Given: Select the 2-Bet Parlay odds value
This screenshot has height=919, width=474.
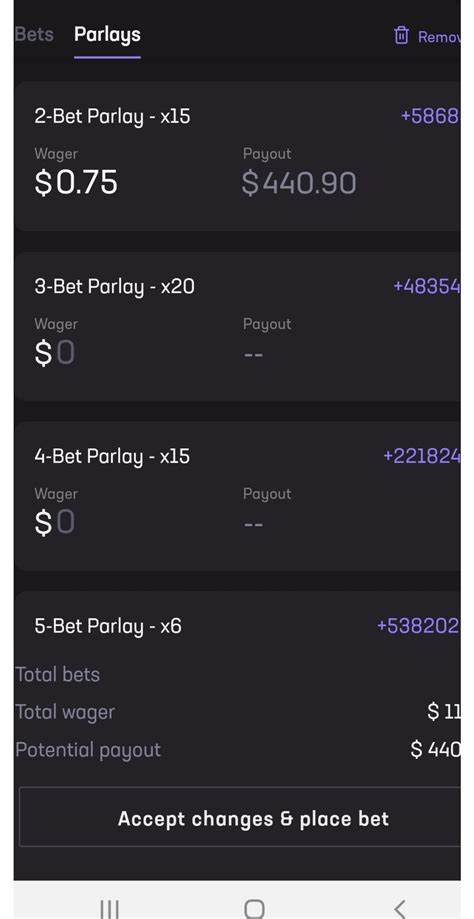Looking at the screenshot, I should point(430,116).
